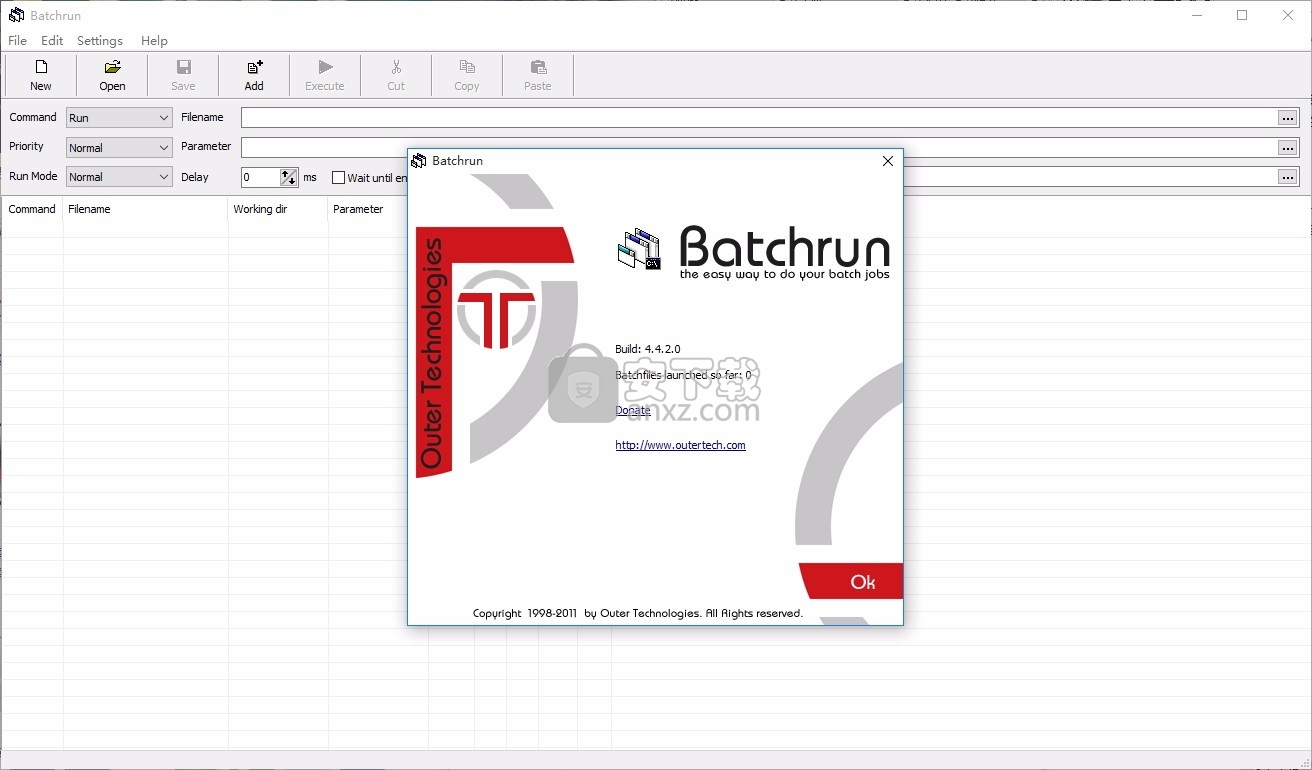Toggle the Wait until end checkbox
Screen dimensions: 1312x770
coord(338,178)
